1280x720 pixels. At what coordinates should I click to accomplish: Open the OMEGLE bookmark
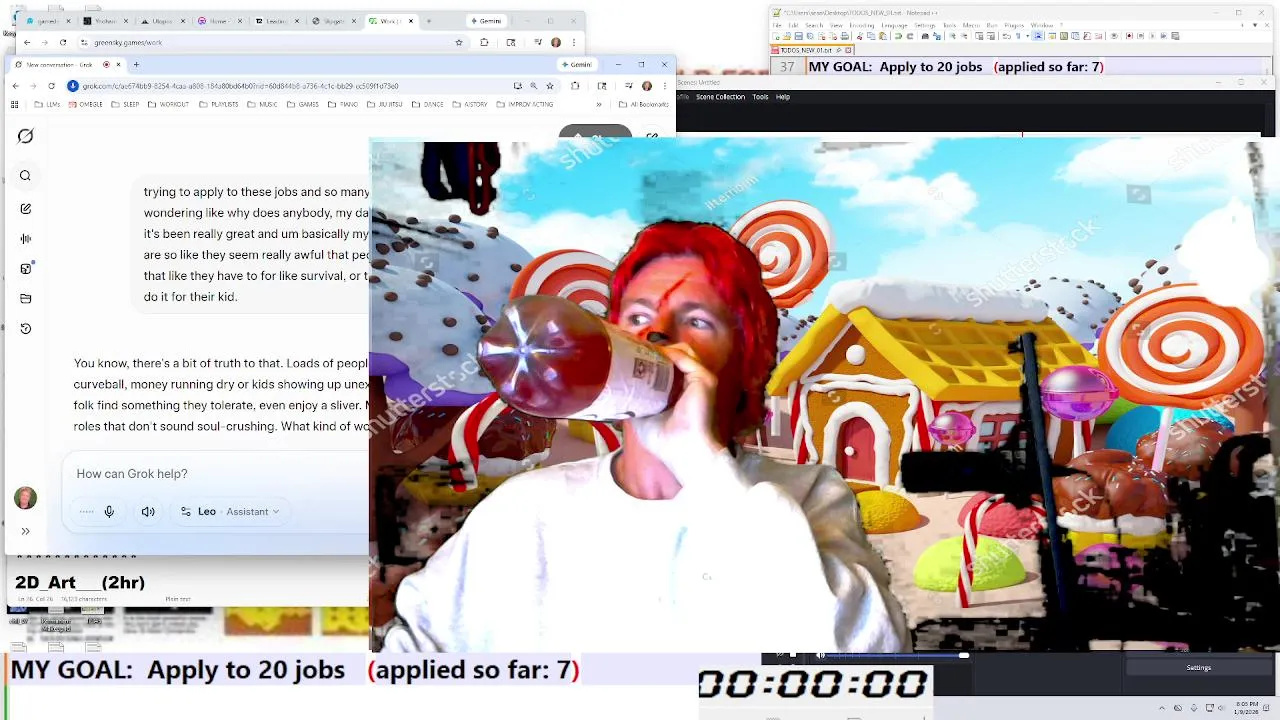coord(85,104)
